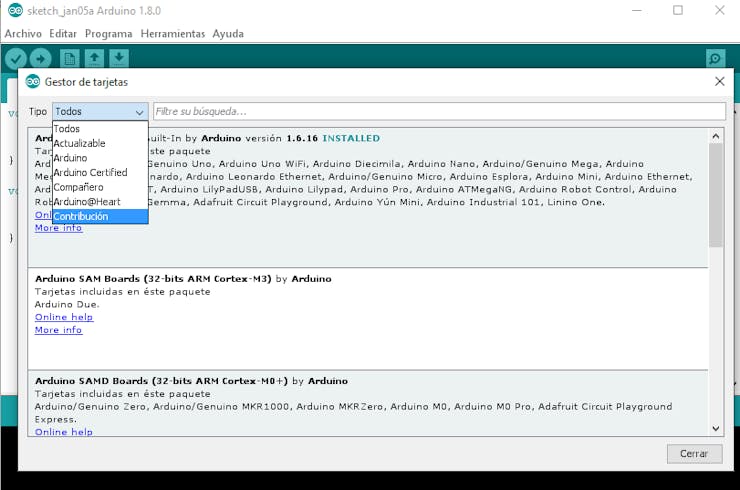Image resolution: width=740 pixels, height=490 pixels.
Task: Create a new sketch with New icon
Action: click(x=70, y=59)
